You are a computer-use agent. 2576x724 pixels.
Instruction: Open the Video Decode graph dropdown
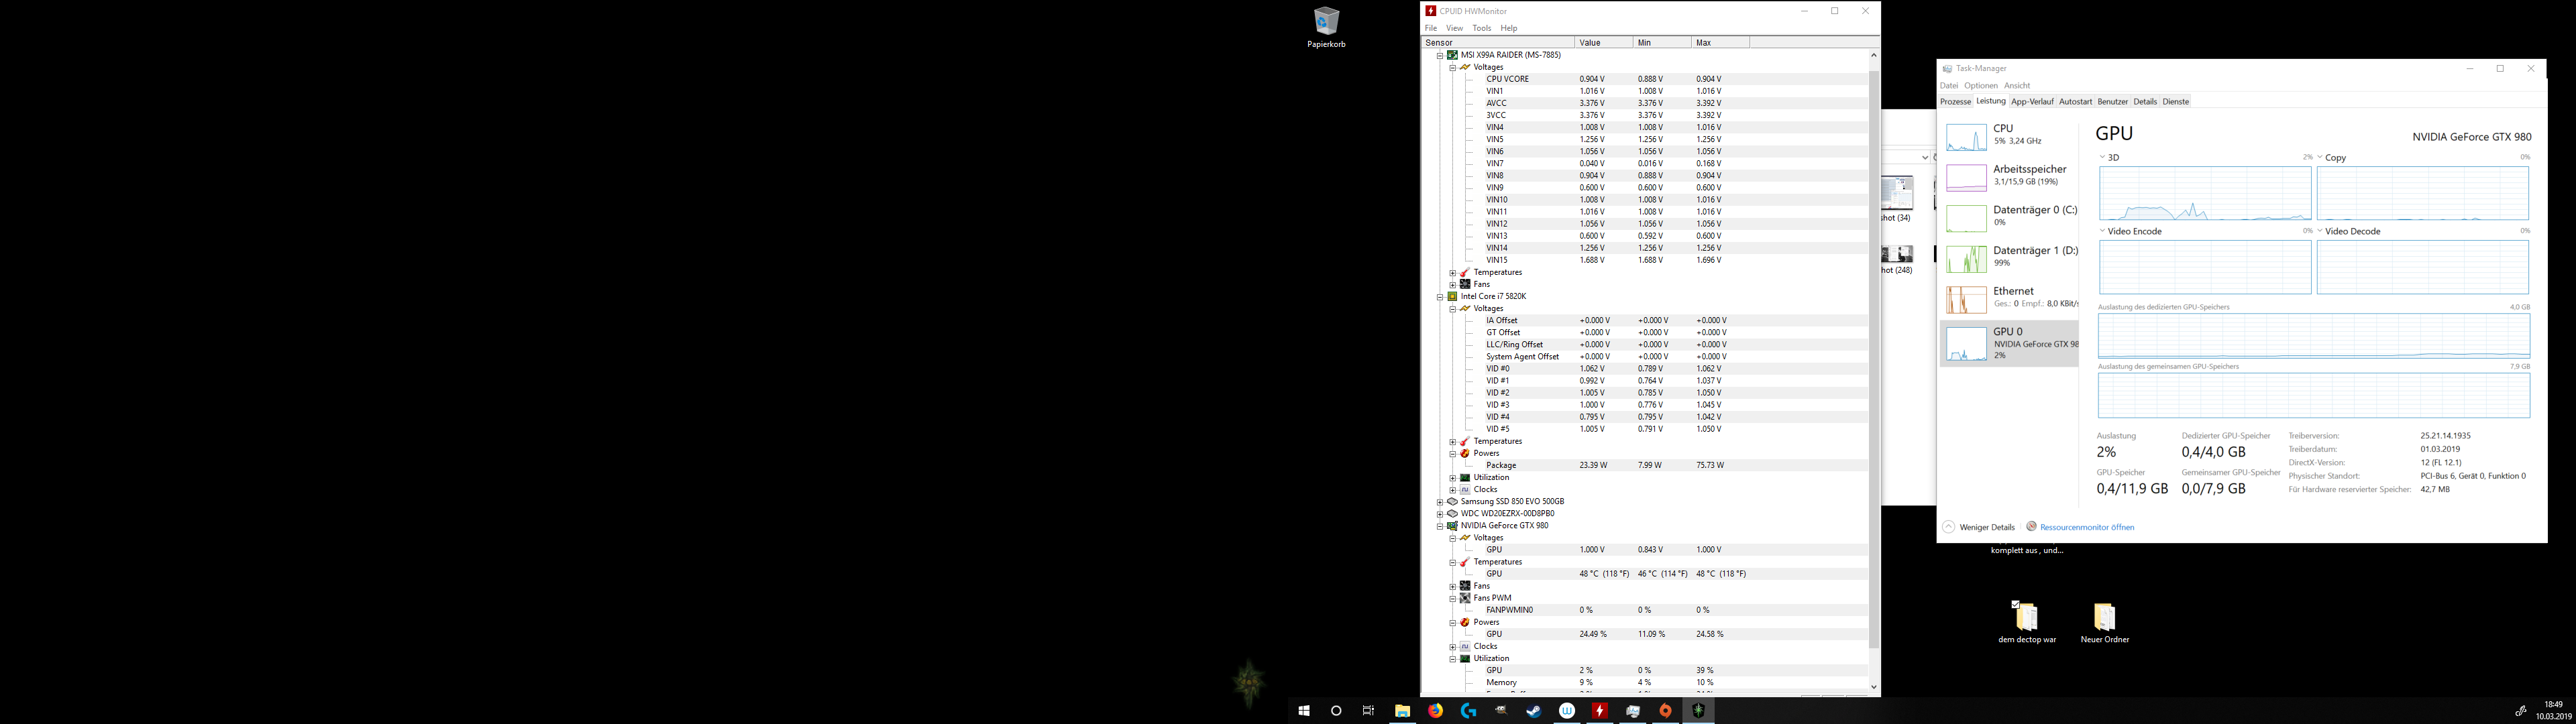(x=2320, y=232)
